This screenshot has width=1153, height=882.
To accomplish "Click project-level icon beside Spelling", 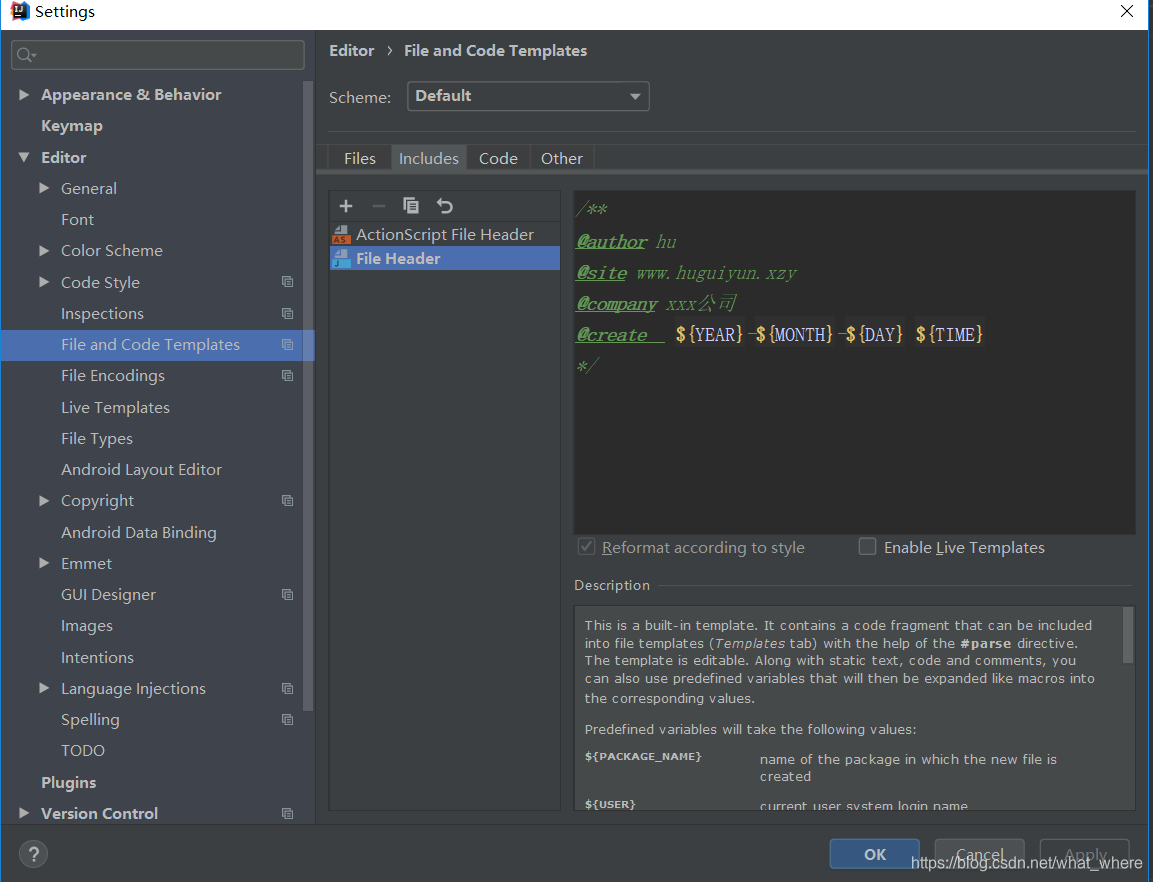I will 288,719.
